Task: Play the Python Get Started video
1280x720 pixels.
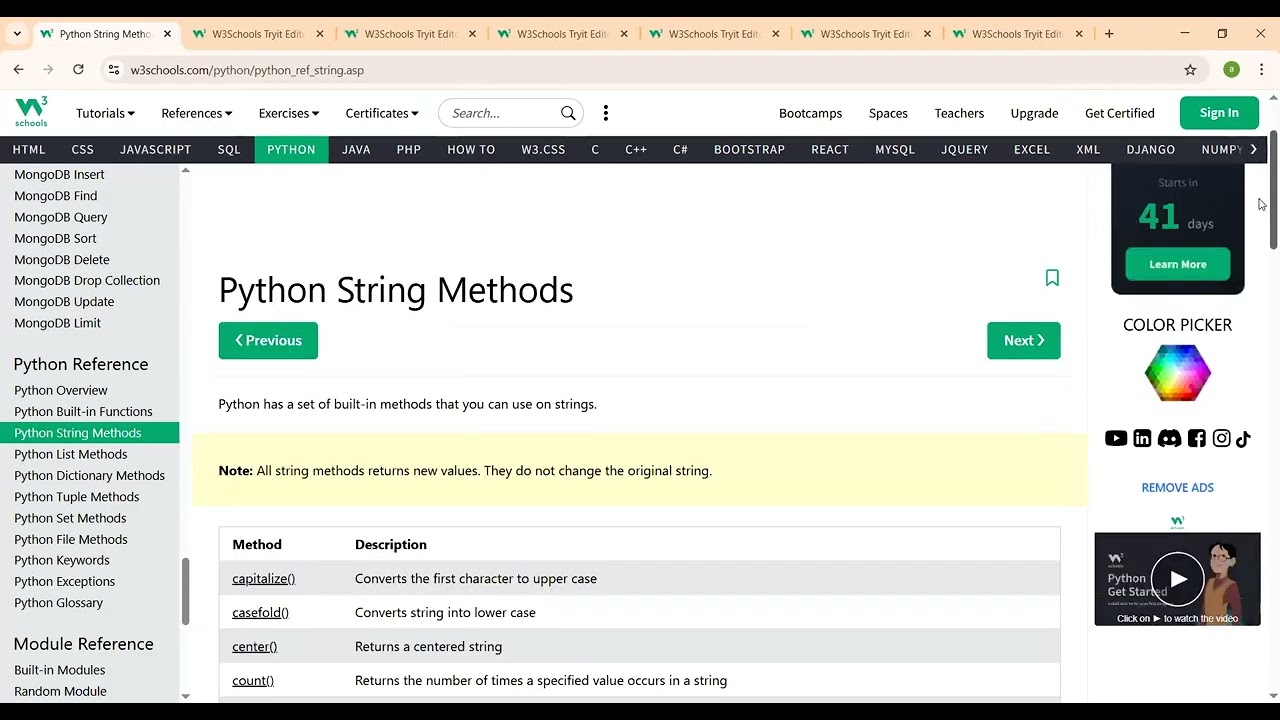Action: coord(1178,579)
